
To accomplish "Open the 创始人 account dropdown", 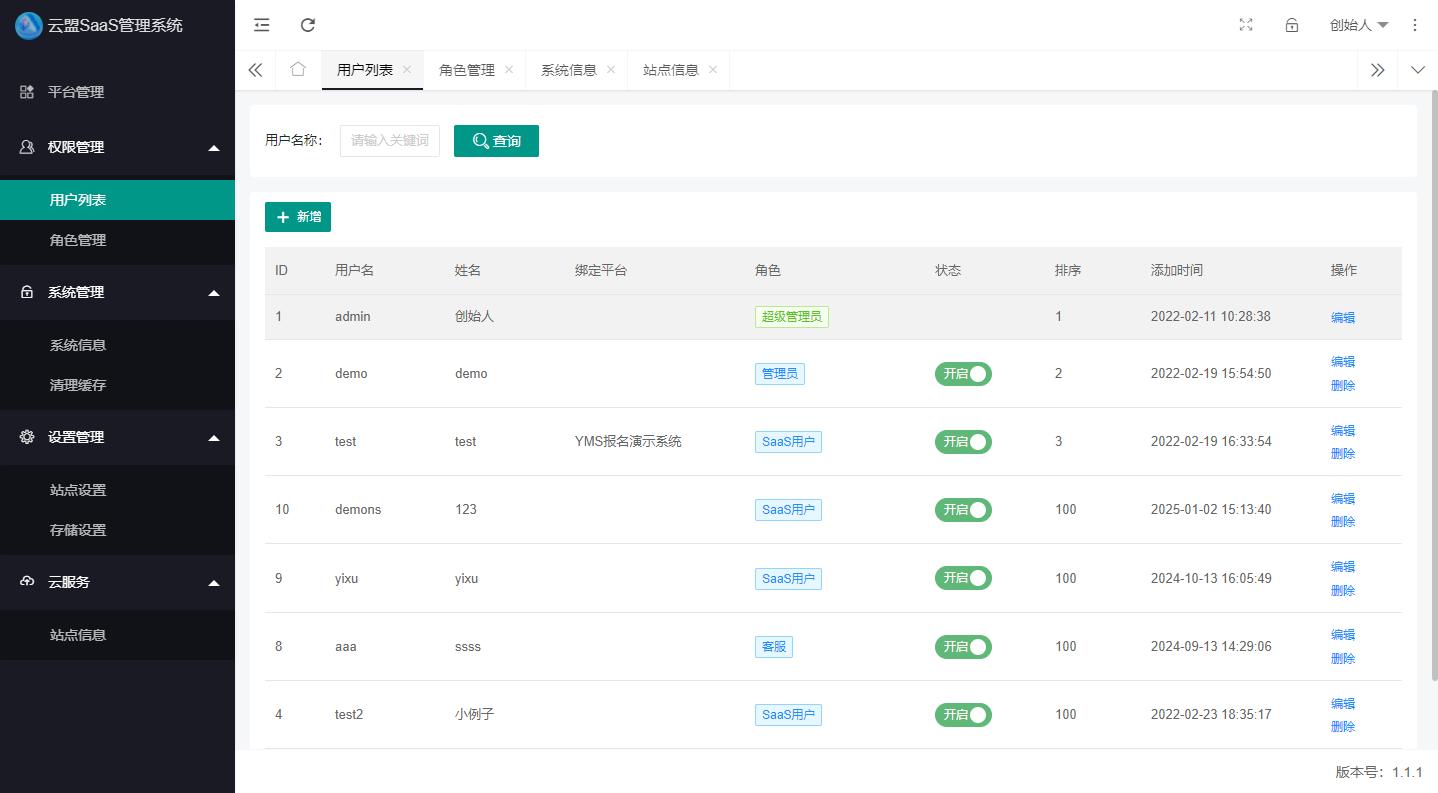I will coord(1358,25).
